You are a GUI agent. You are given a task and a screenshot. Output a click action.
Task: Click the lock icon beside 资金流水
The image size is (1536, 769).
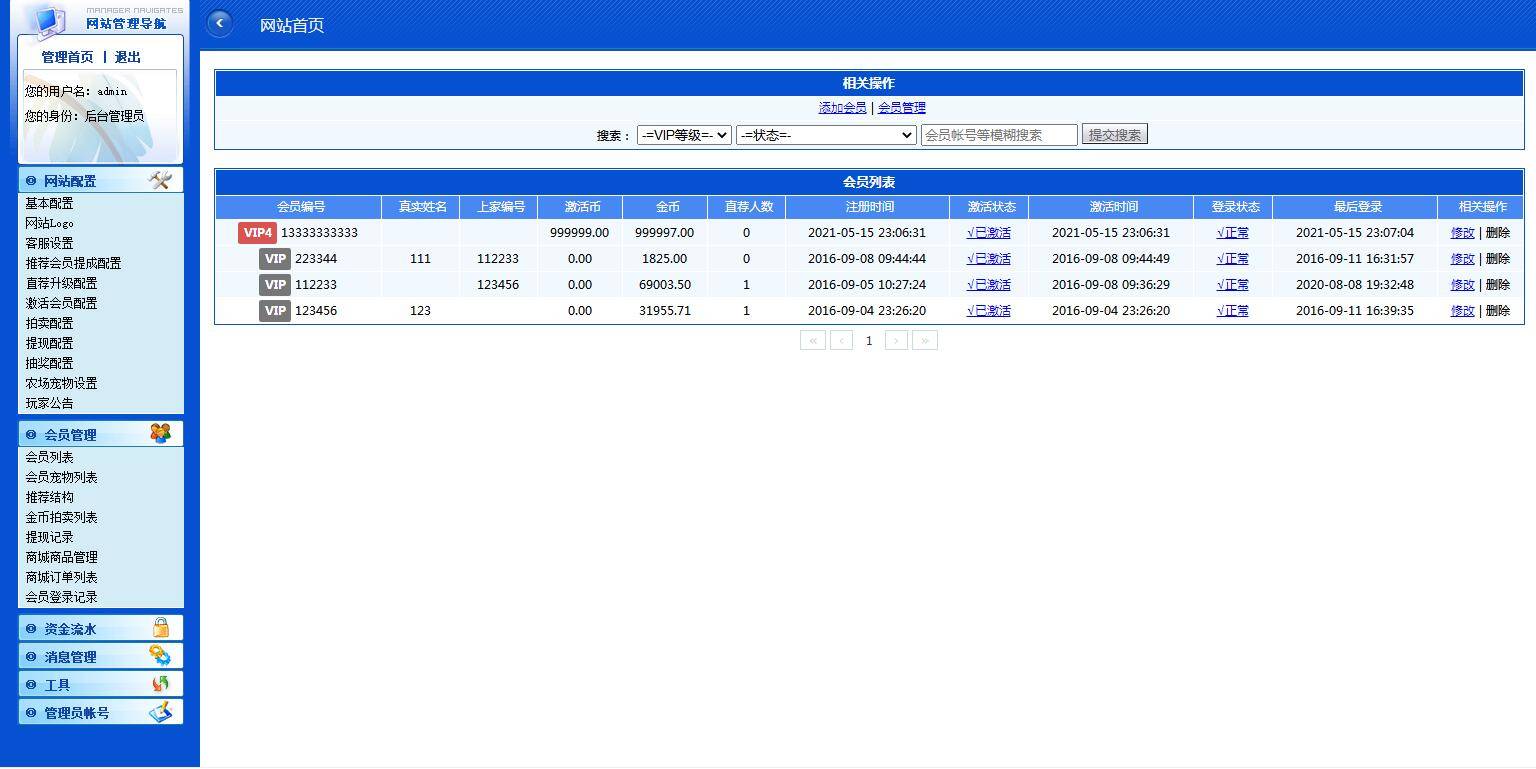tap(160, 628)
